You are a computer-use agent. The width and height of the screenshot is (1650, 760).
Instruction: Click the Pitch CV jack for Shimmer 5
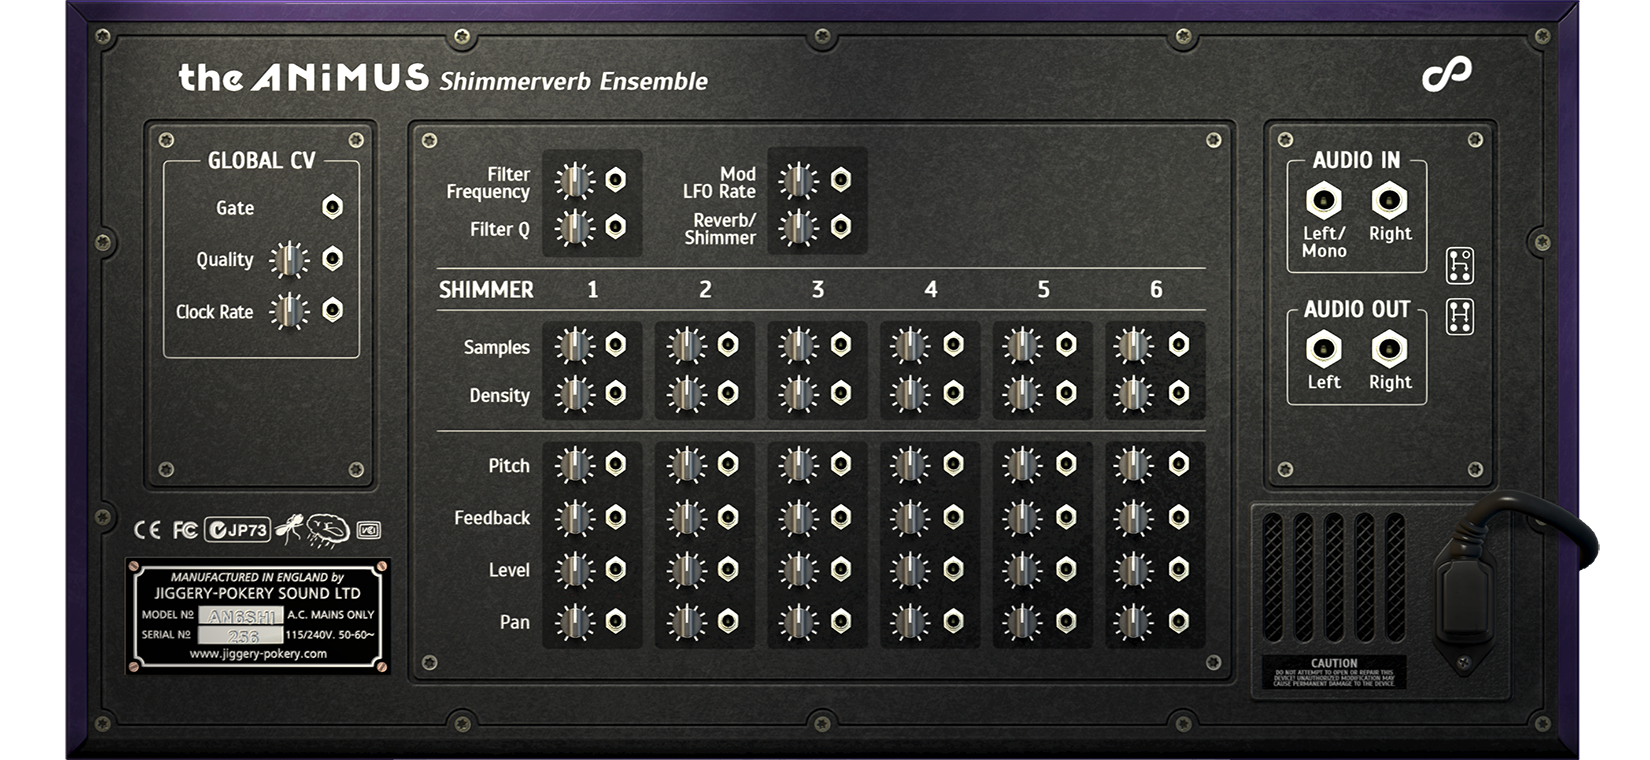[1066, 463]
